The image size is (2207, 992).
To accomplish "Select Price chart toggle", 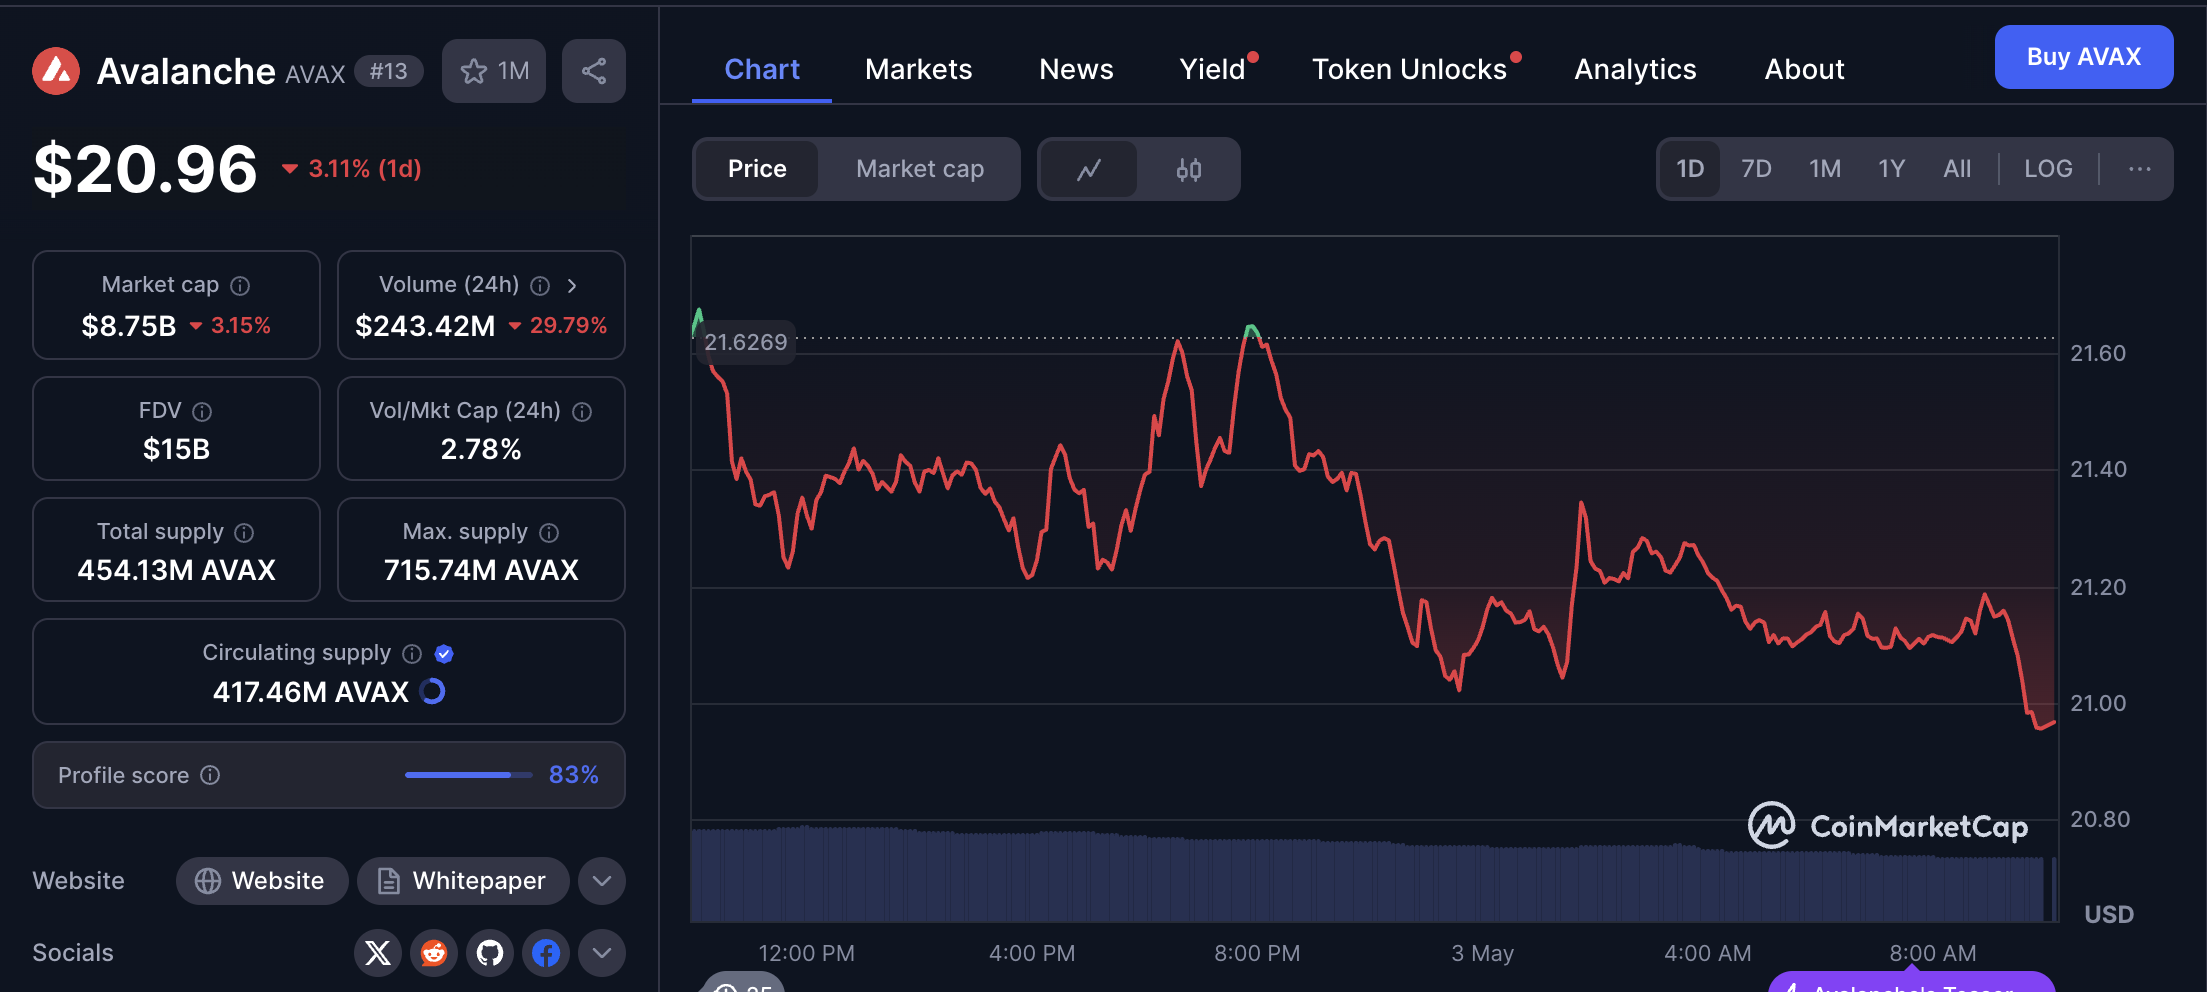I will coord(757,169).
